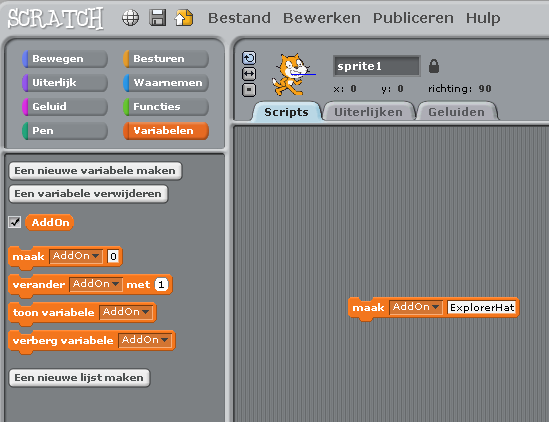This screenshot has width=549, height=422.
Task: Click Een nieuwe lijst maken button
Action: pos(79,378)
